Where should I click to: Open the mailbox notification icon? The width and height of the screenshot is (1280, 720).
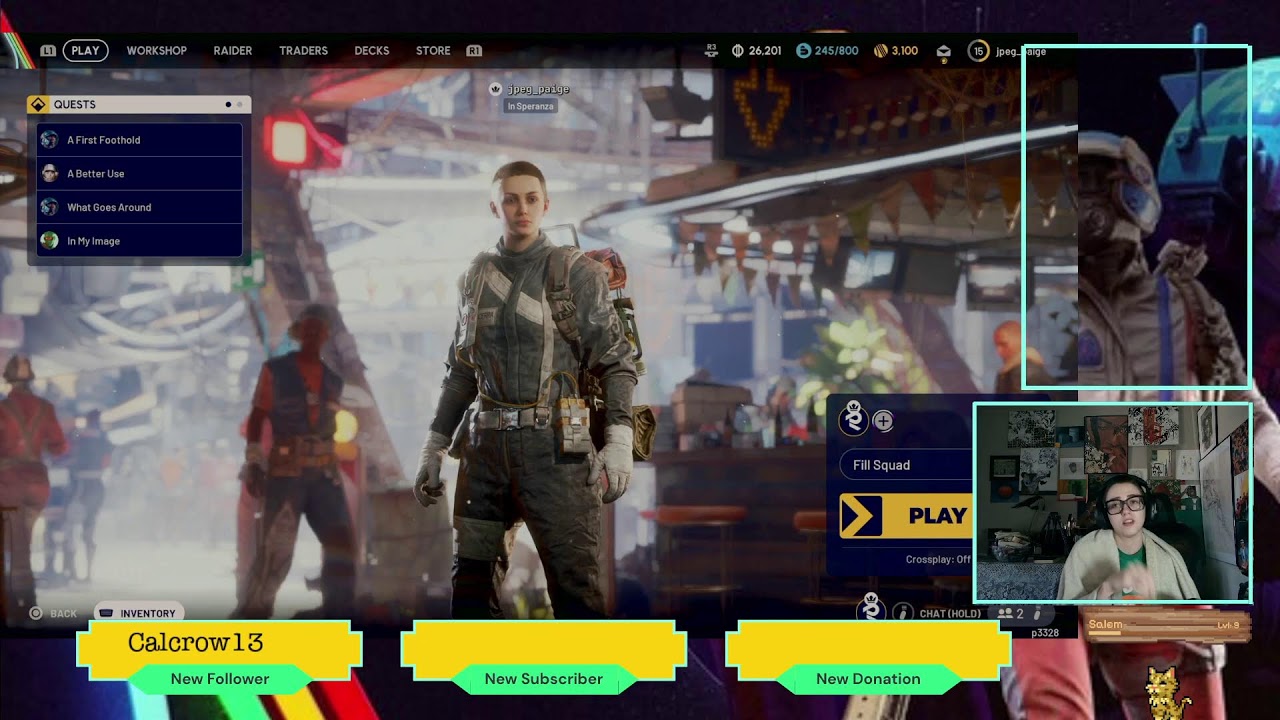[x=943, y=51]
